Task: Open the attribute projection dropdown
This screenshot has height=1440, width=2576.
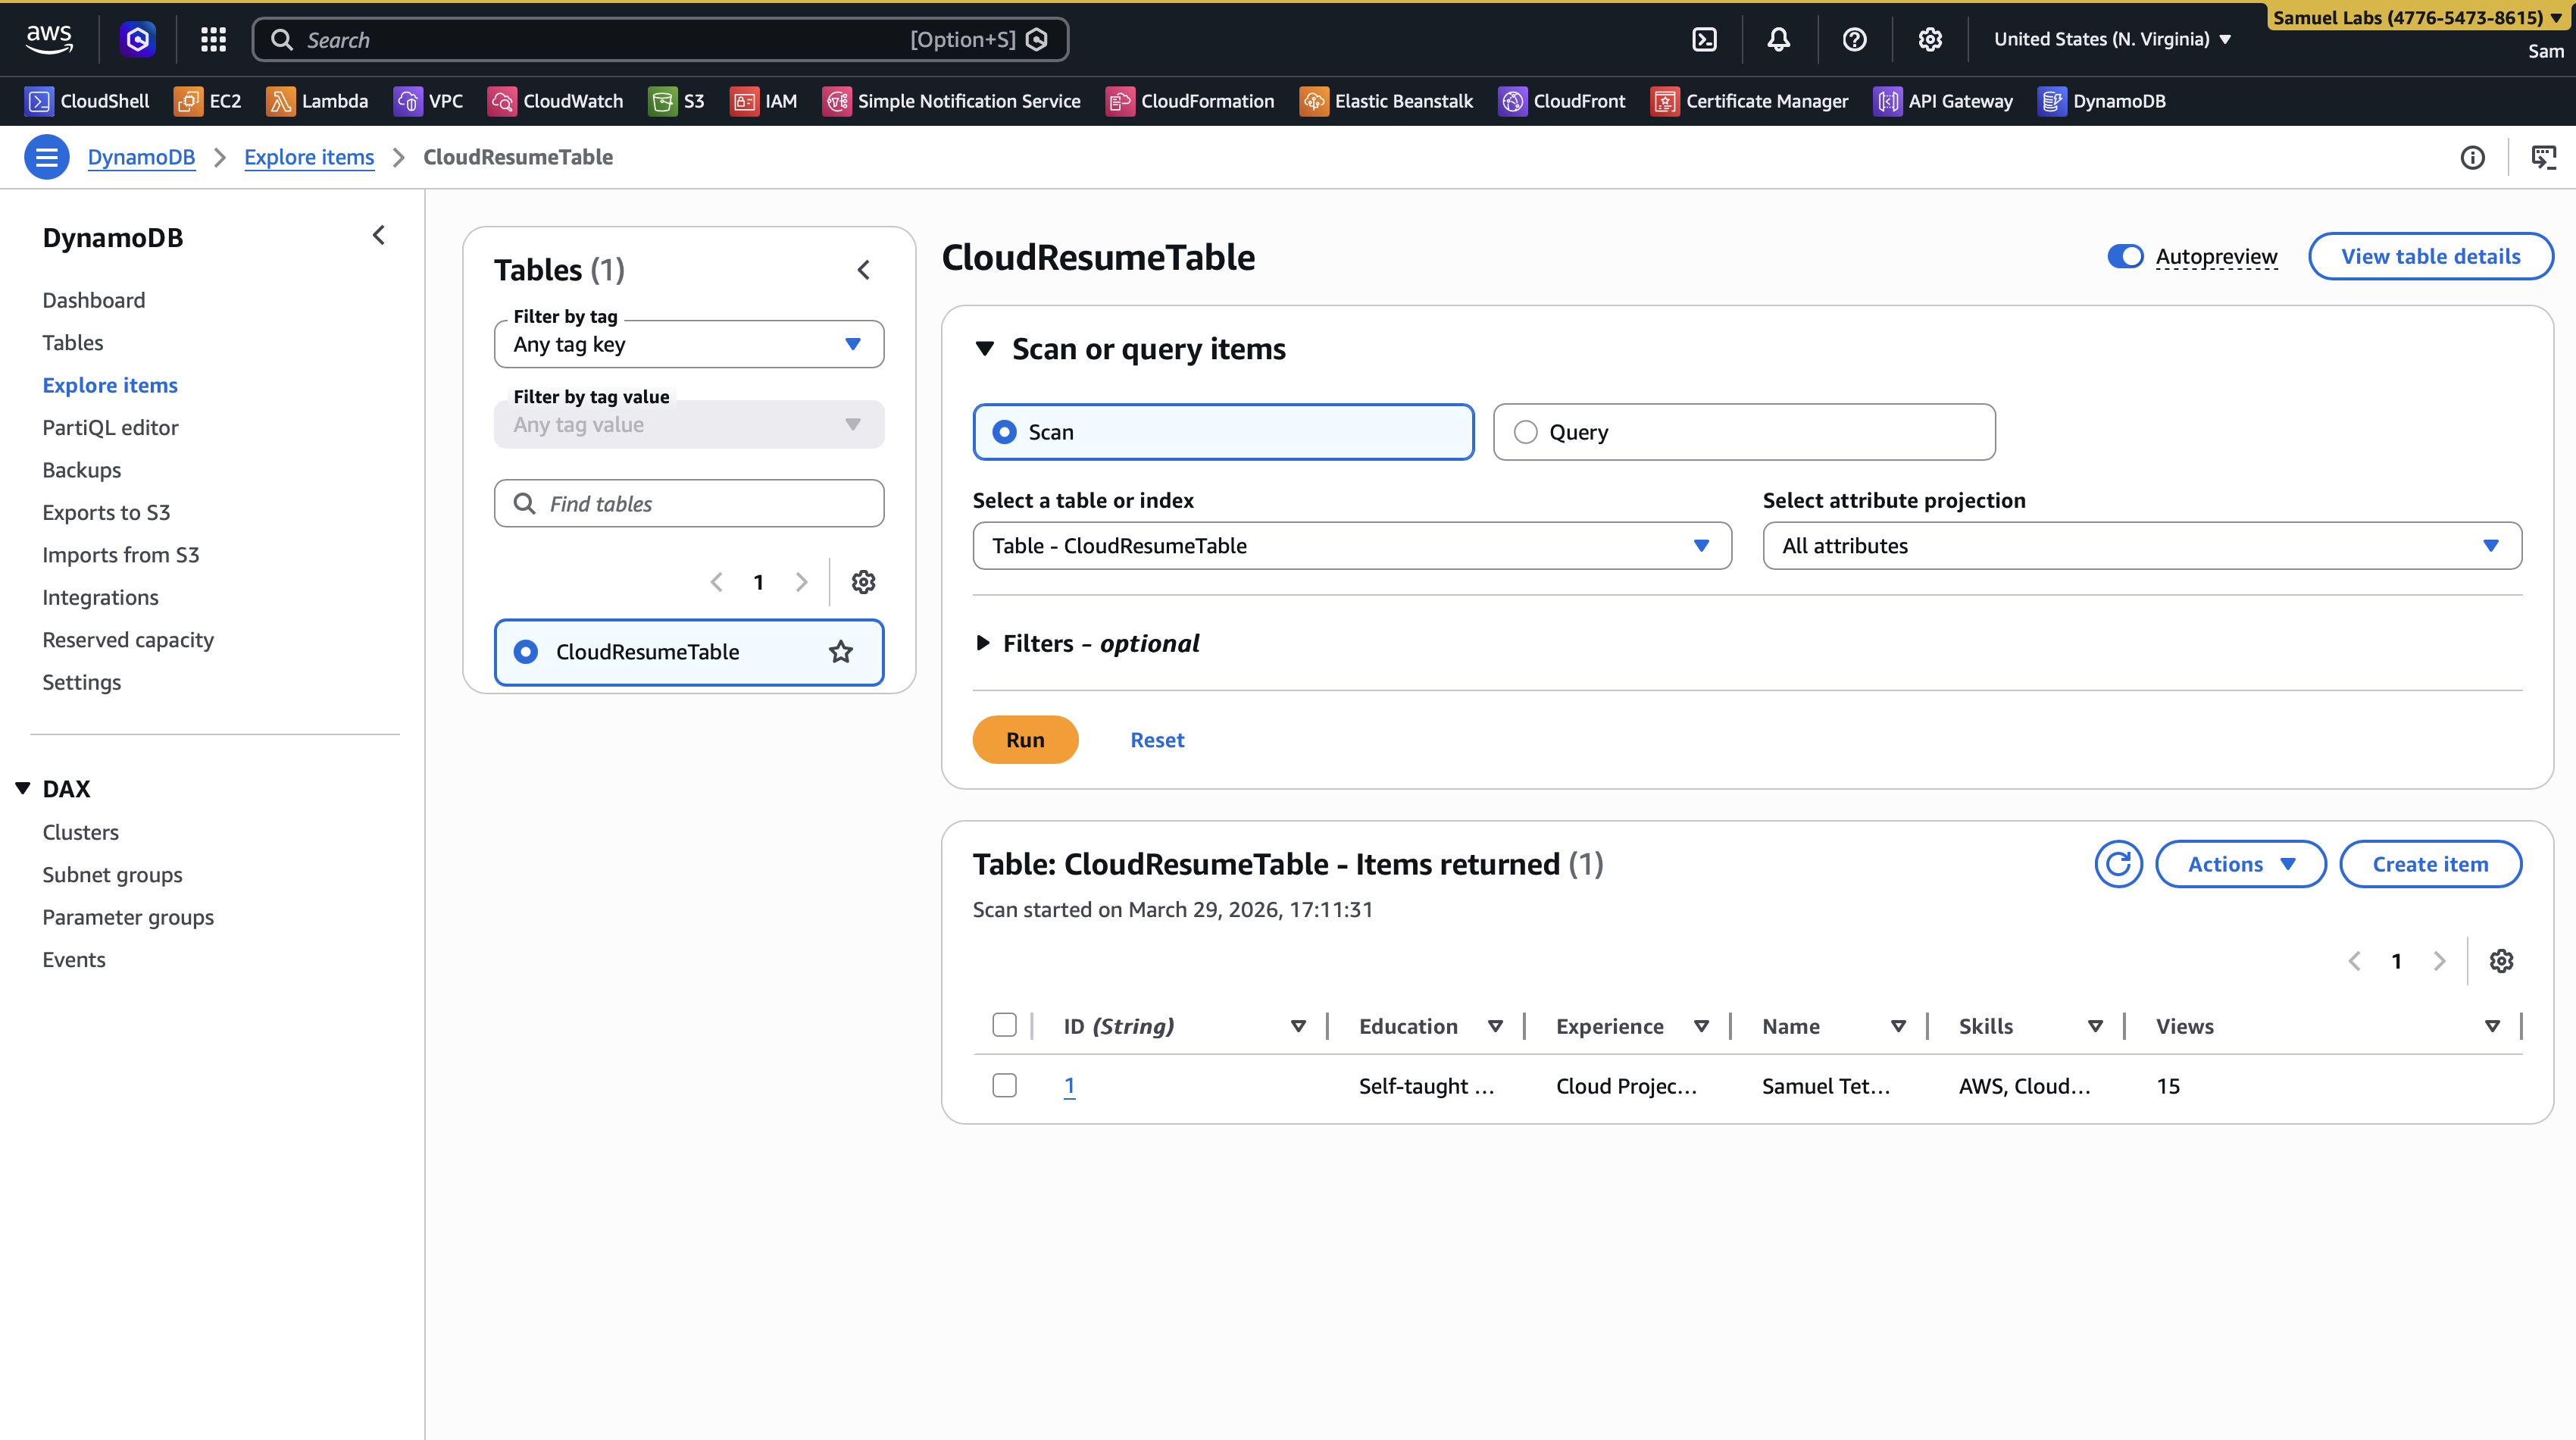Action: (2141, 546)
